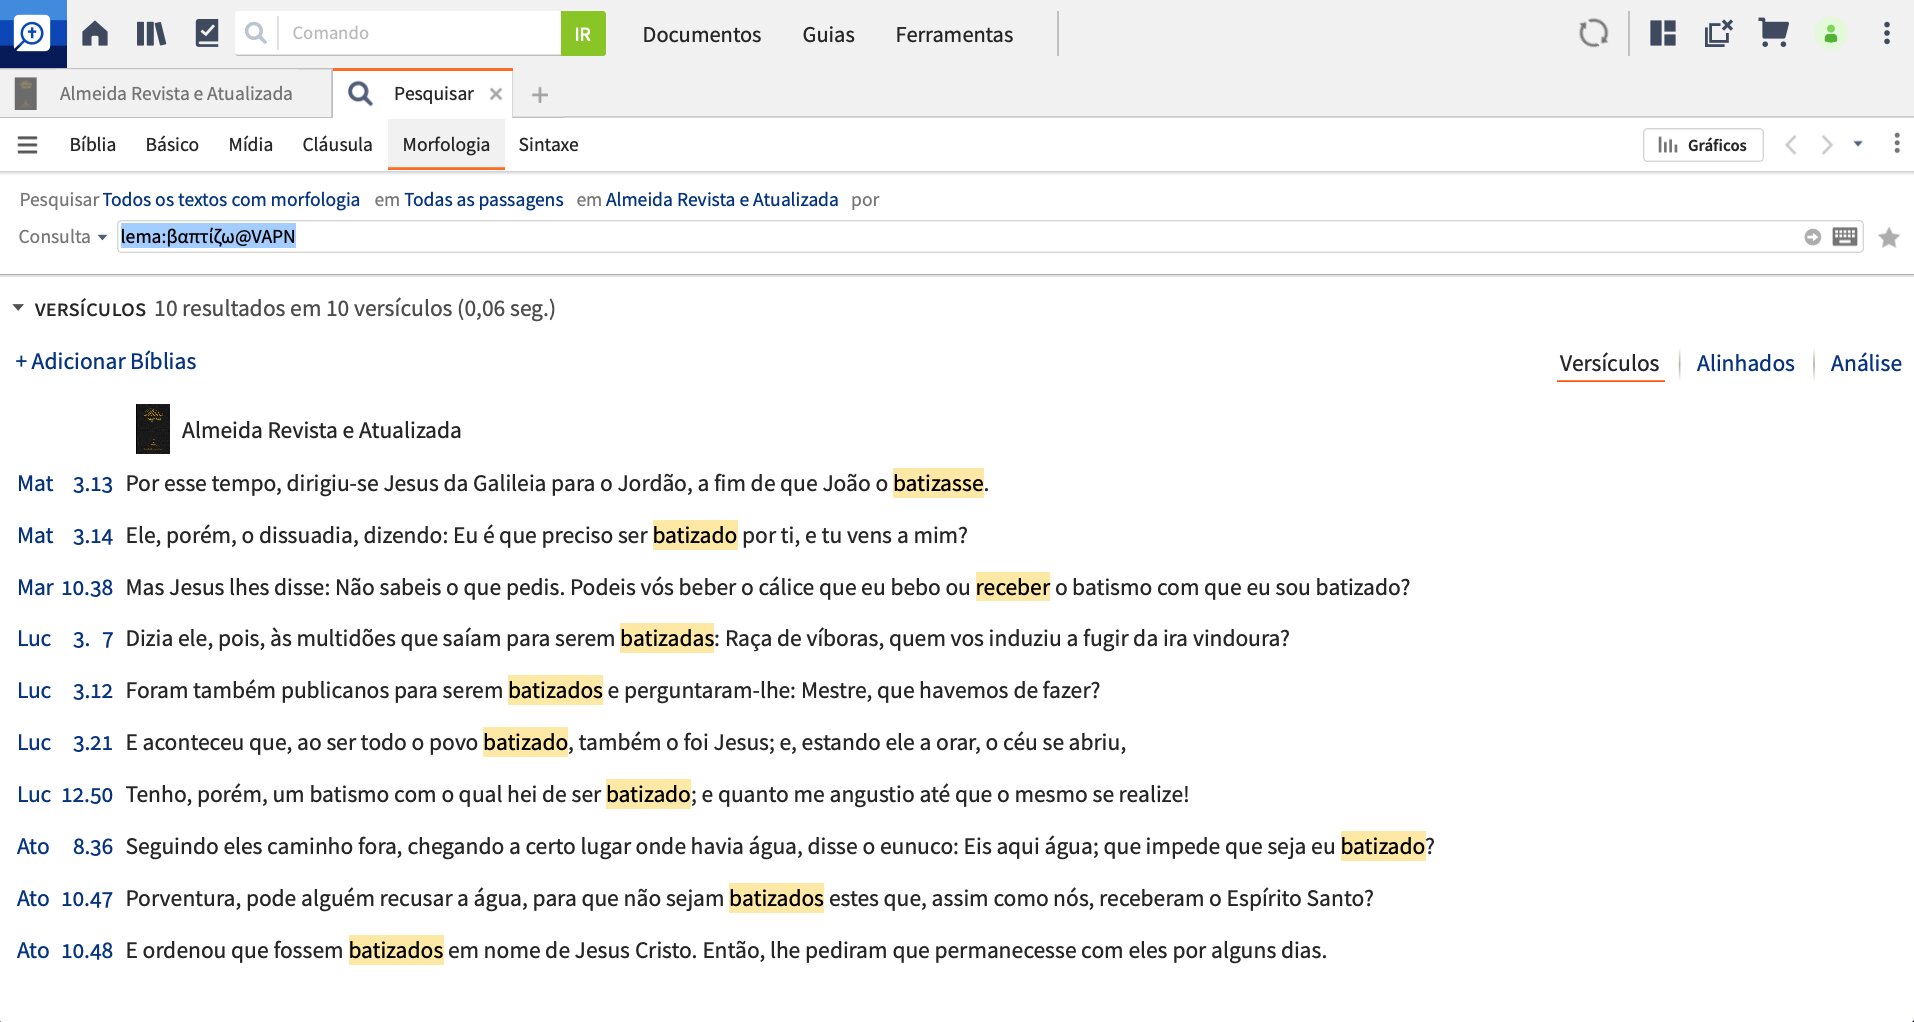Open the Greek keyboard icon in query field
The height and width of the screenshot is (1022, 1914).
point(1845,237)
